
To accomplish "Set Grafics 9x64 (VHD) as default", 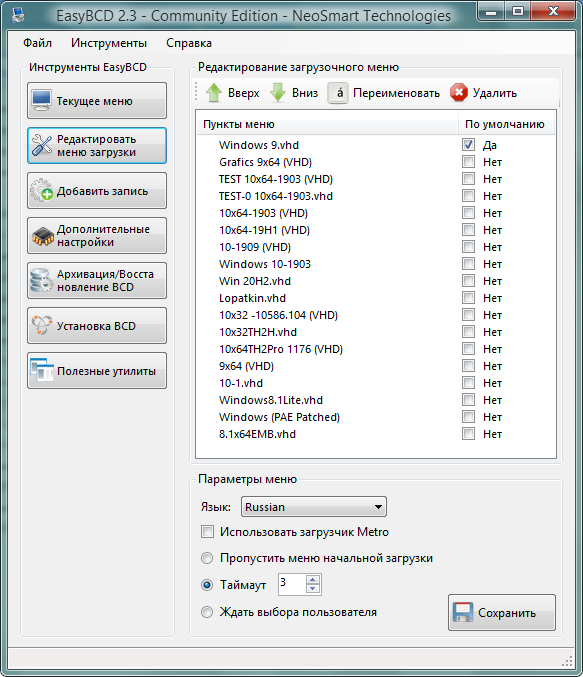I will click(468, 162).
